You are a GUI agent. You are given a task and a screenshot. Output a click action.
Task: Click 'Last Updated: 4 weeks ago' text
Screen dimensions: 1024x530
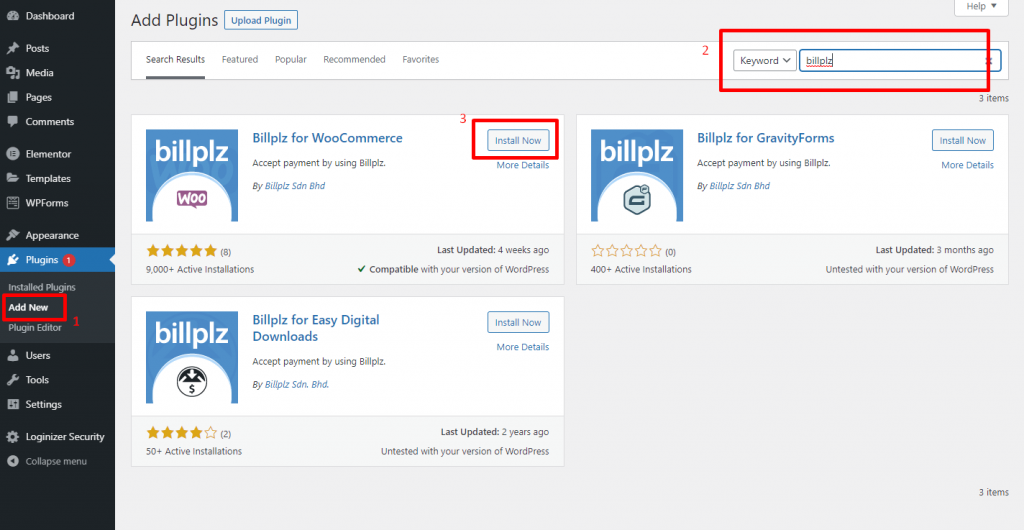493,250
